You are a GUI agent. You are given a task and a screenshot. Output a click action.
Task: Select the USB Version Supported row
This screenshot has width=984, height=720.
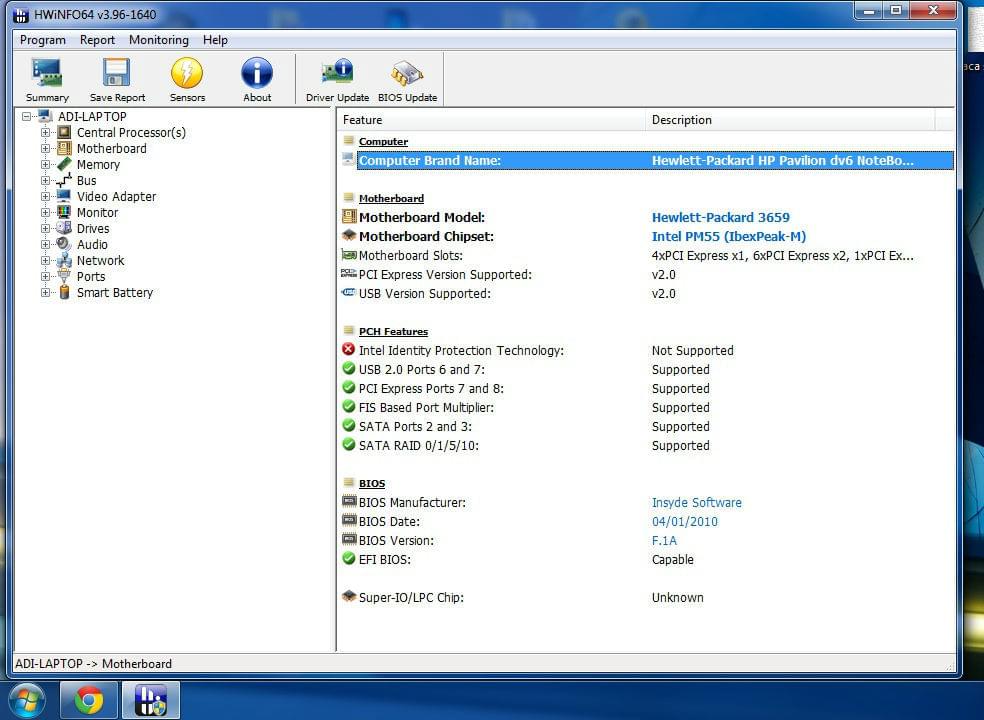tap(648, 293)
